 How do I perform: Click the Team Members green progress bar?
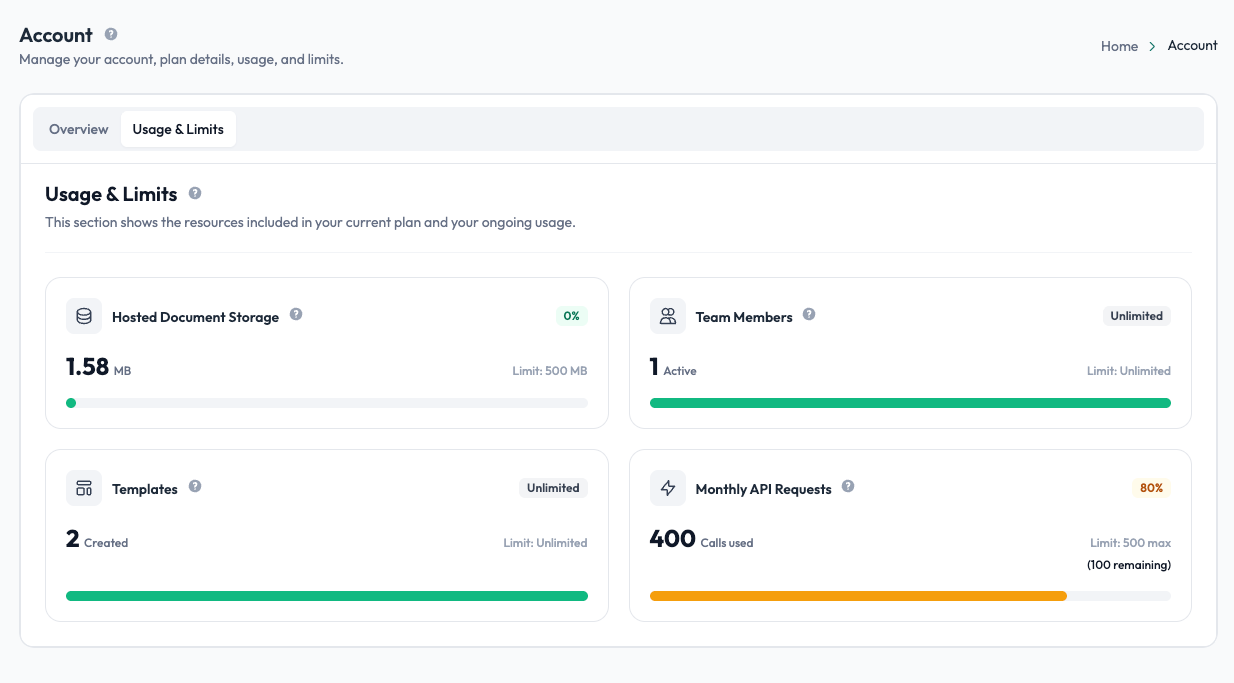click(x=910, y=403)
